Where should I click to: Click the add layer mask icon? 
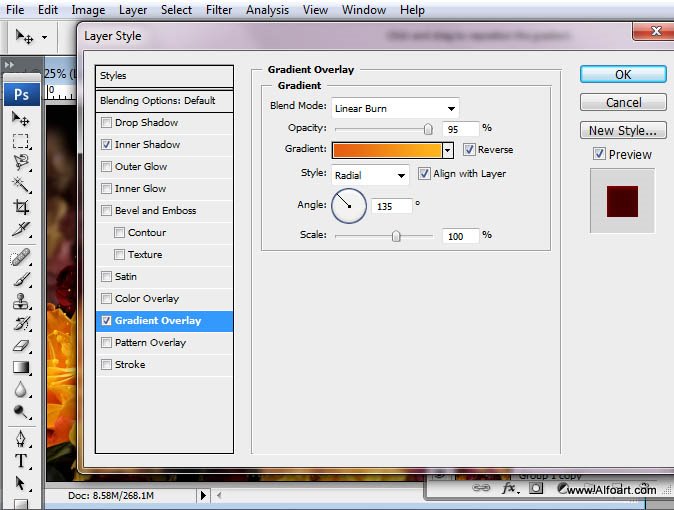pyautogui.click(x=536, y=488)
